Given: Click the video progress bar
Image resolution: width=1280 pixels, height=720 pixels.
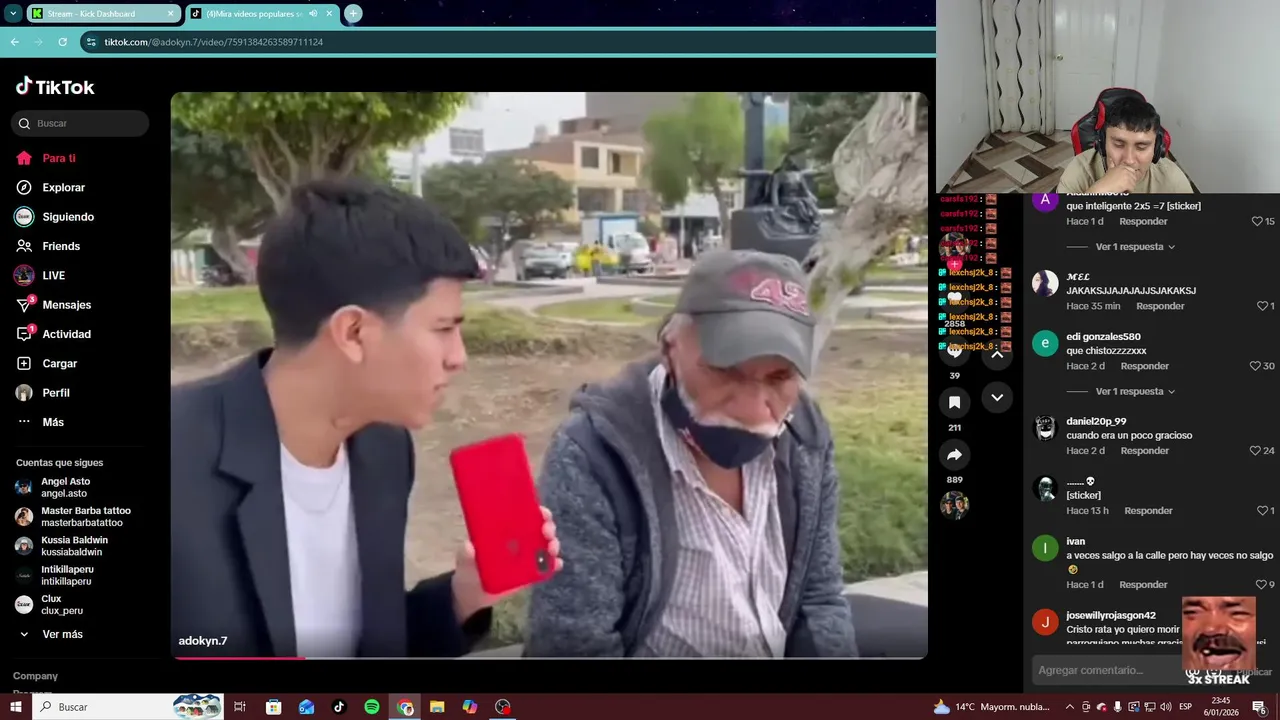Looking at the screenshot, I should coord(549,657).
